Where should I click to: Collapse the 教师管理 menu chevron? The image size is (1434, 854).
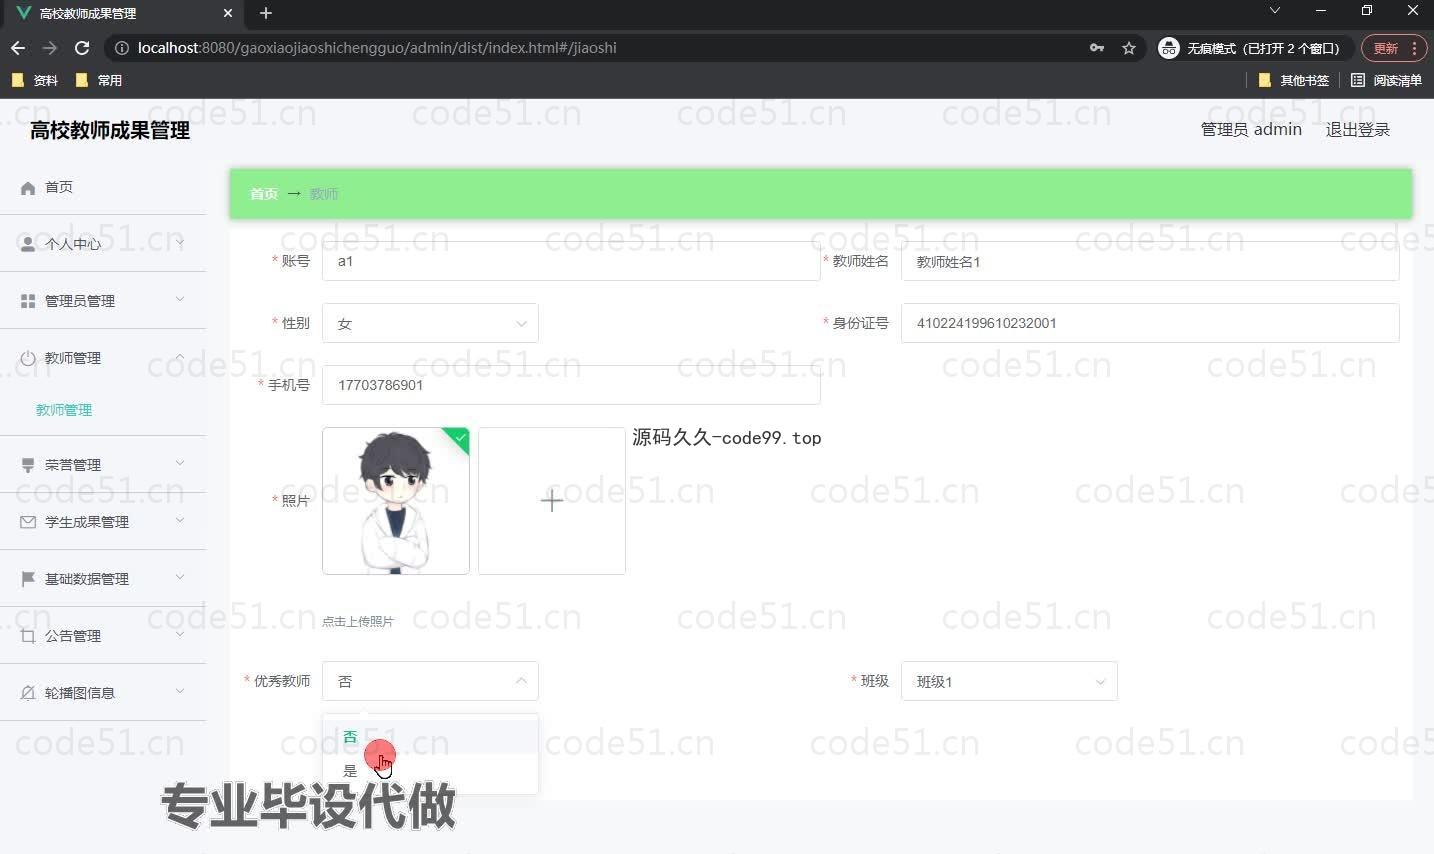180,357
